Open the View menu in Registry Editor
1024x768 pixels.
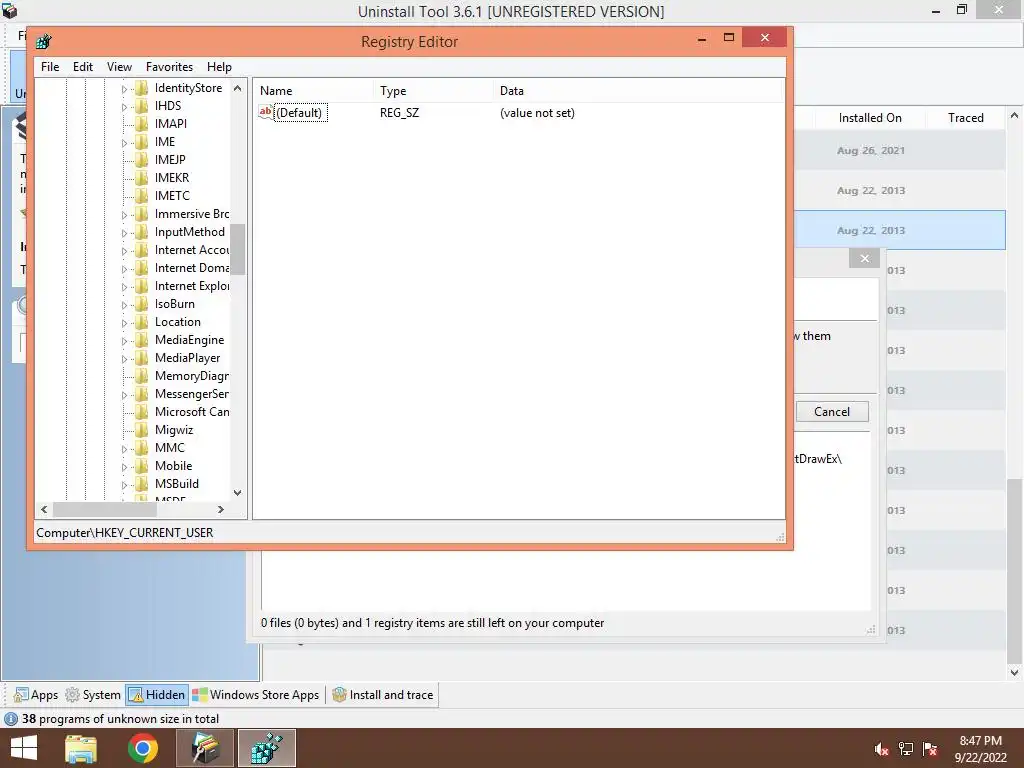coord(119,67)
